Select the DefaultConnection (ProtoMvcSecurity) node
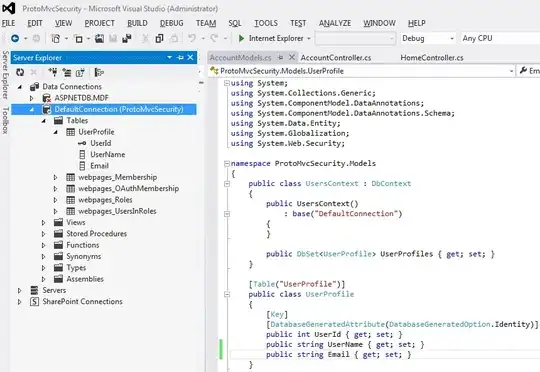 [104, 110]
